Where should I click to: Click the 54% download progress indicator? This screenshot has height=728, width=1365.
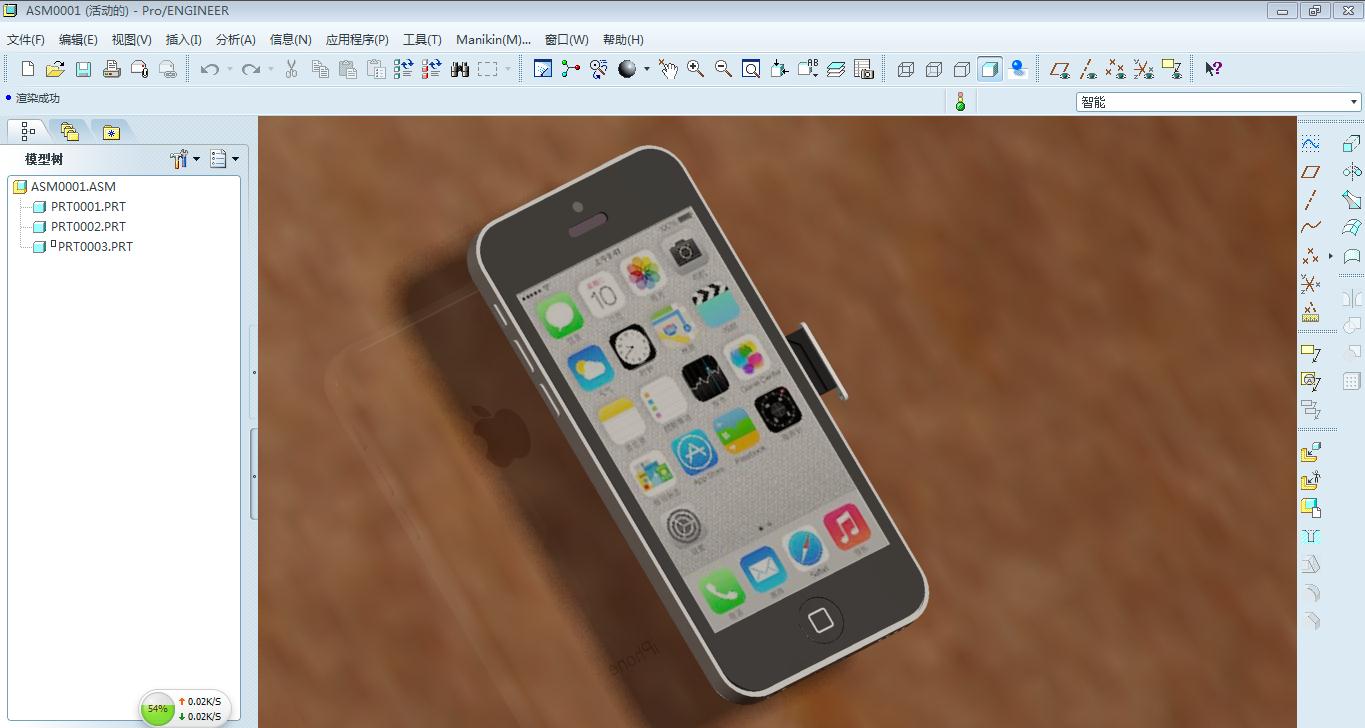[x=157, y=708]
